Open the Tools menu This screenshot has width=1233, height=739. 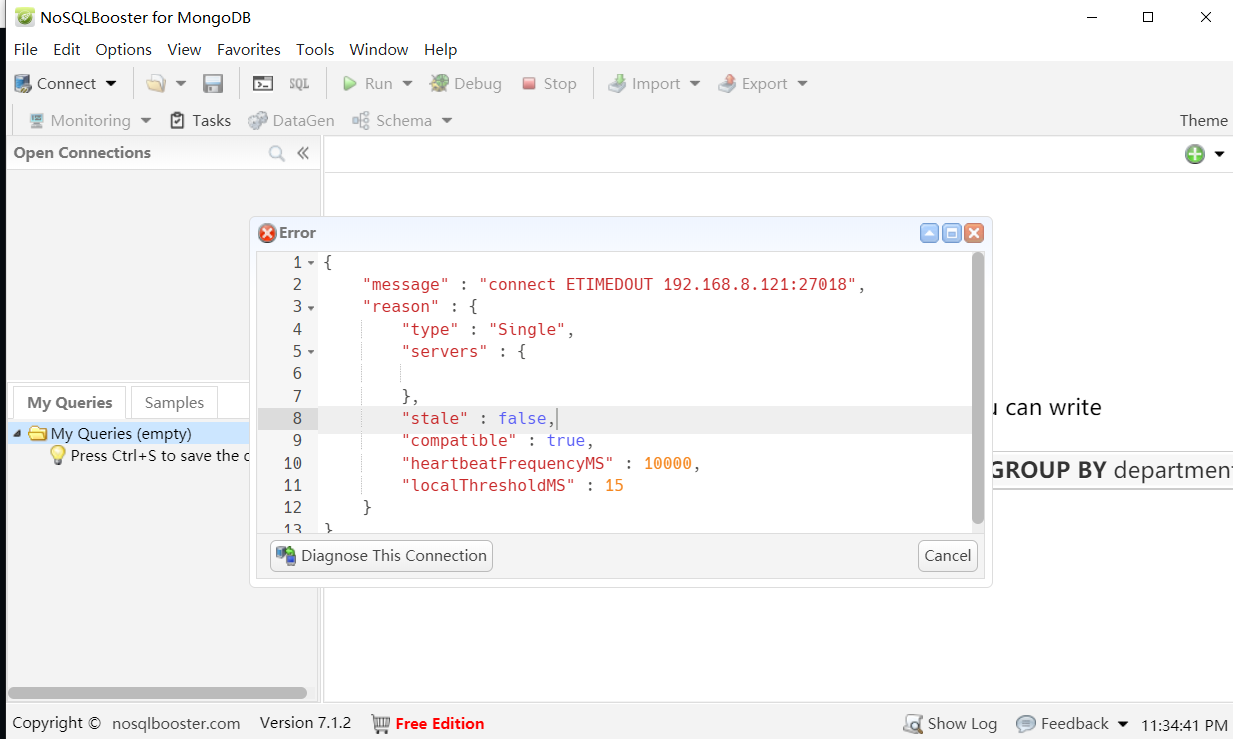[x=315, y=49]
